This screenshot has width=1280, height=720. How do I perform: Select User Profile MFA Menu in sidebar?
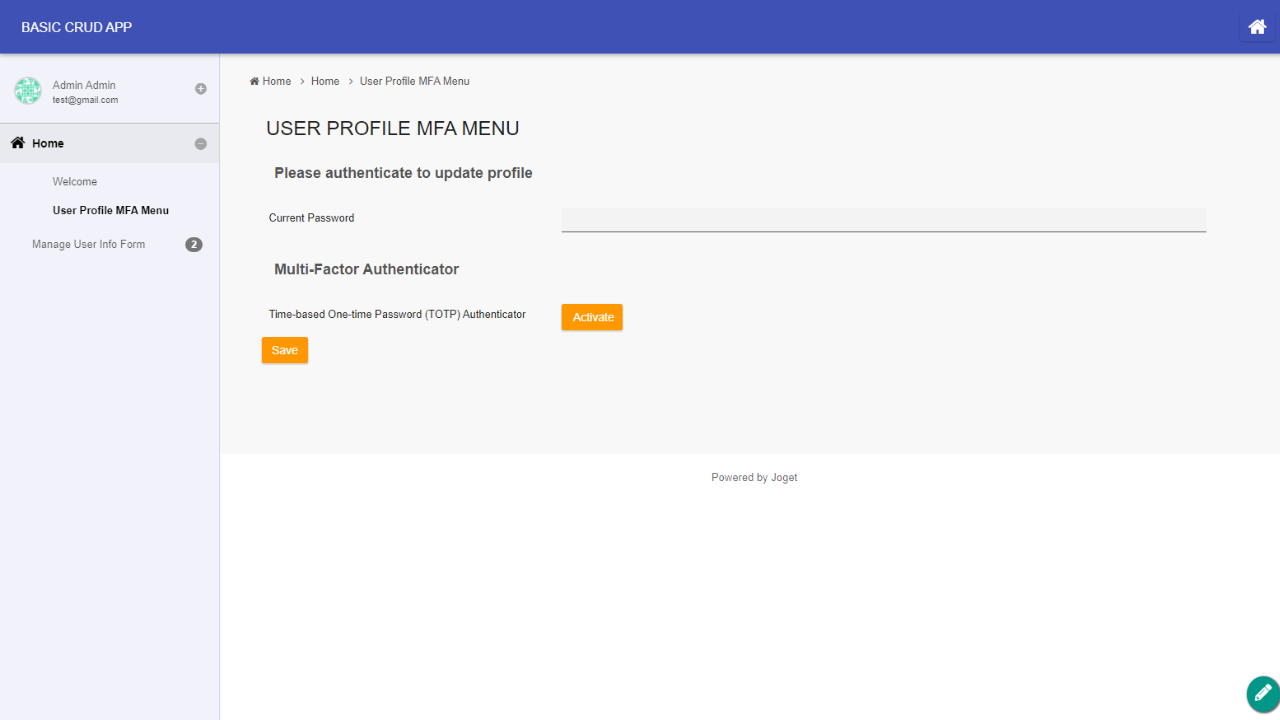110,211
